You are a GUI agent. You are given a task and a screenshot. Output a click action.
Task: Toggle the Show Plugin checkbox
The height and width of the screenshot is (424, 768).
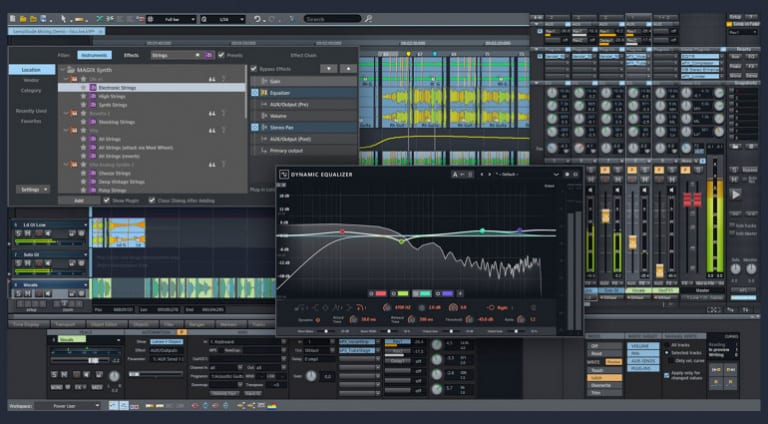(x=106, y=200)
